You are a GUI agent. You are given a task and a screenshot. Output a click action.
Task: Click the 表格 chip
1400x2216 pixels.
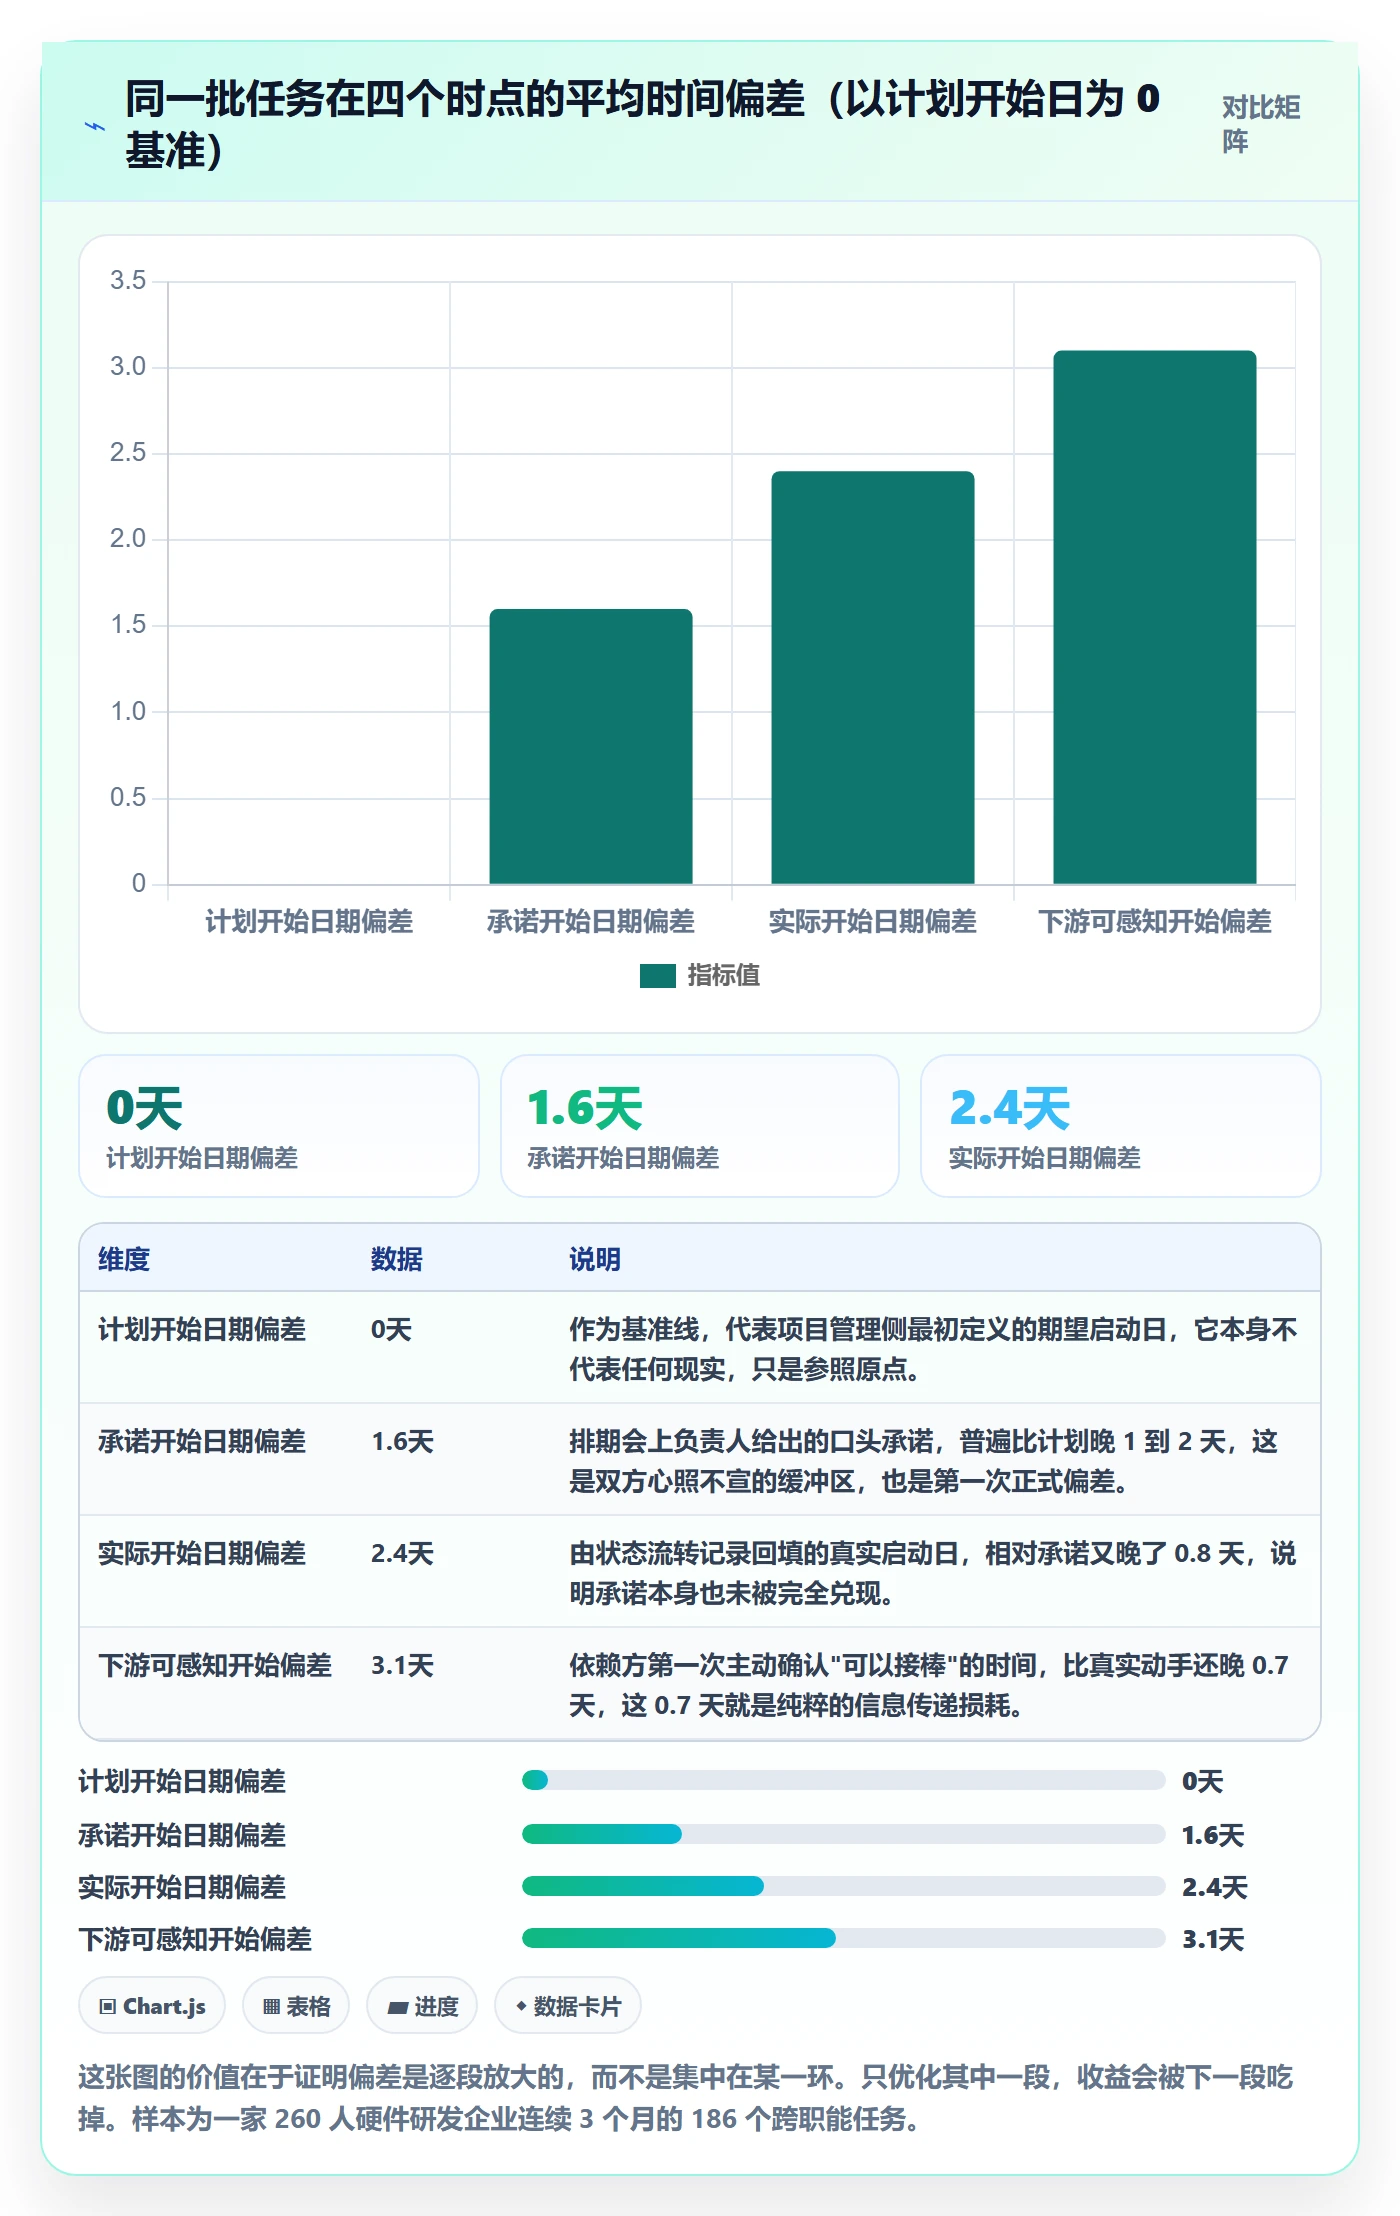[296, 2006]
